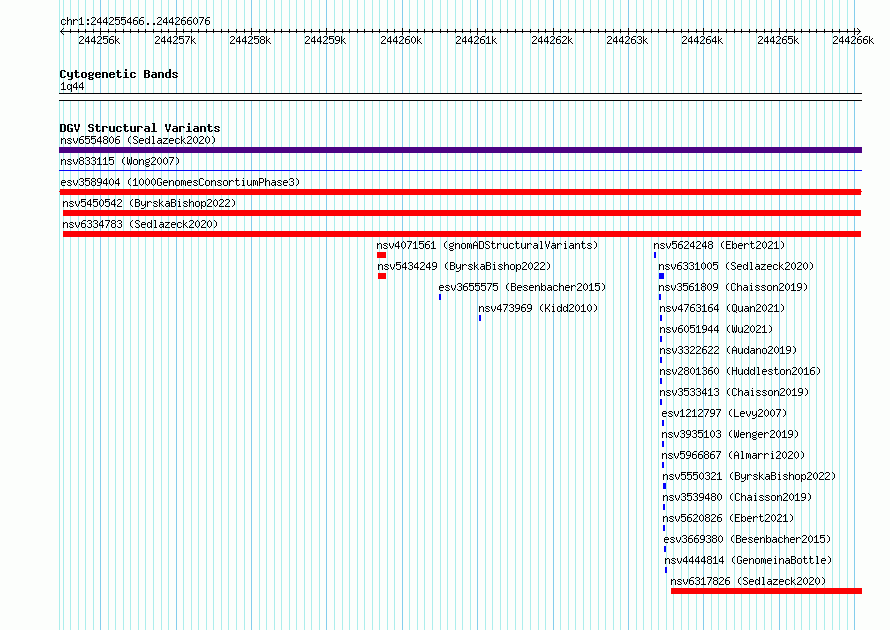Click the 244261k ruler position
Image resolution: width=890 pixels, height=630 pixels.
coord(476,40)
